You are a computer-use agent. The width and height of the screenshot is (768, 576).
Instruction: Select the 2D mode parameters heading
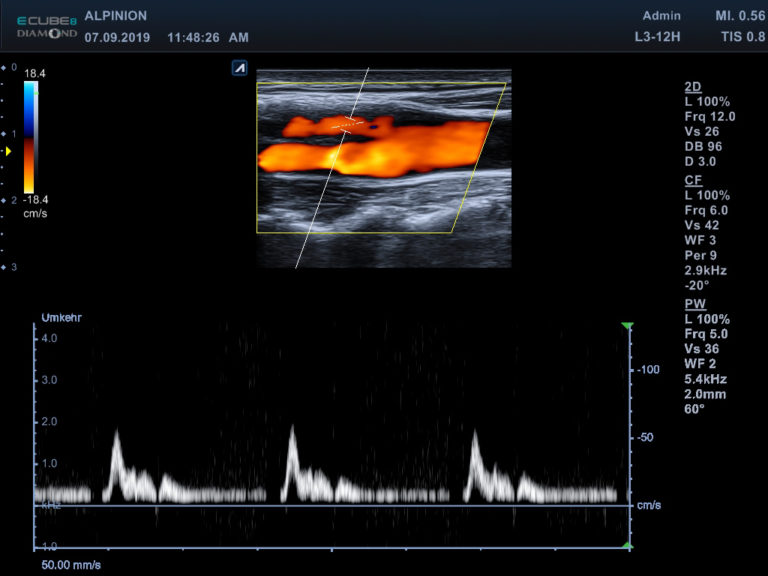[x=692, y=87]
